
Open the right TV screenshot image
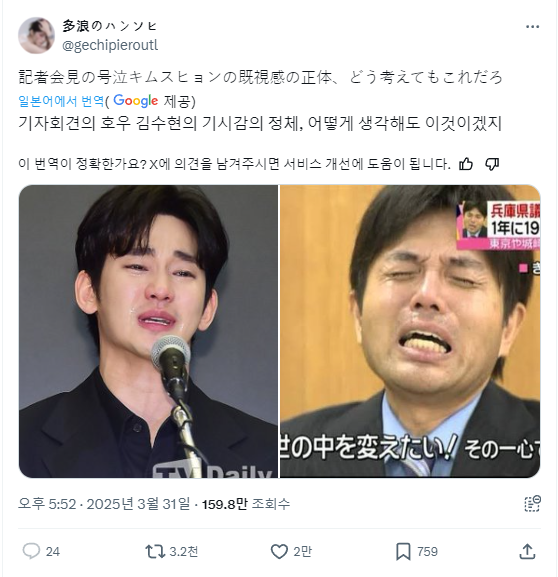410,331
